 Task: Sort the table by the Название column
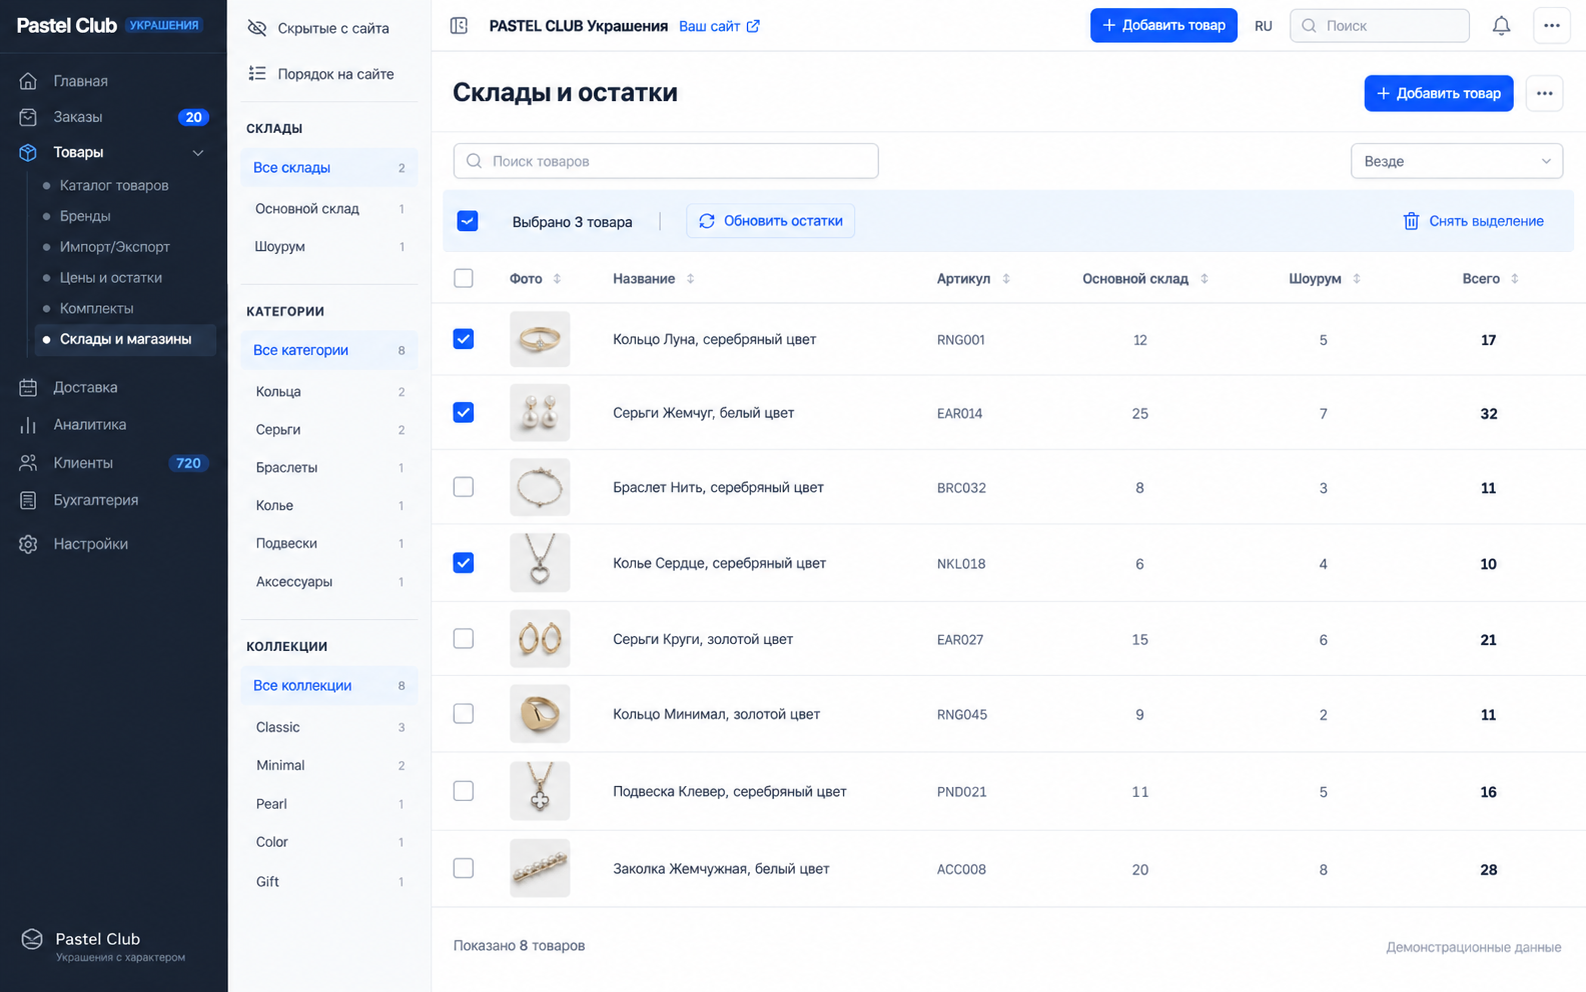tap(690, 279)
